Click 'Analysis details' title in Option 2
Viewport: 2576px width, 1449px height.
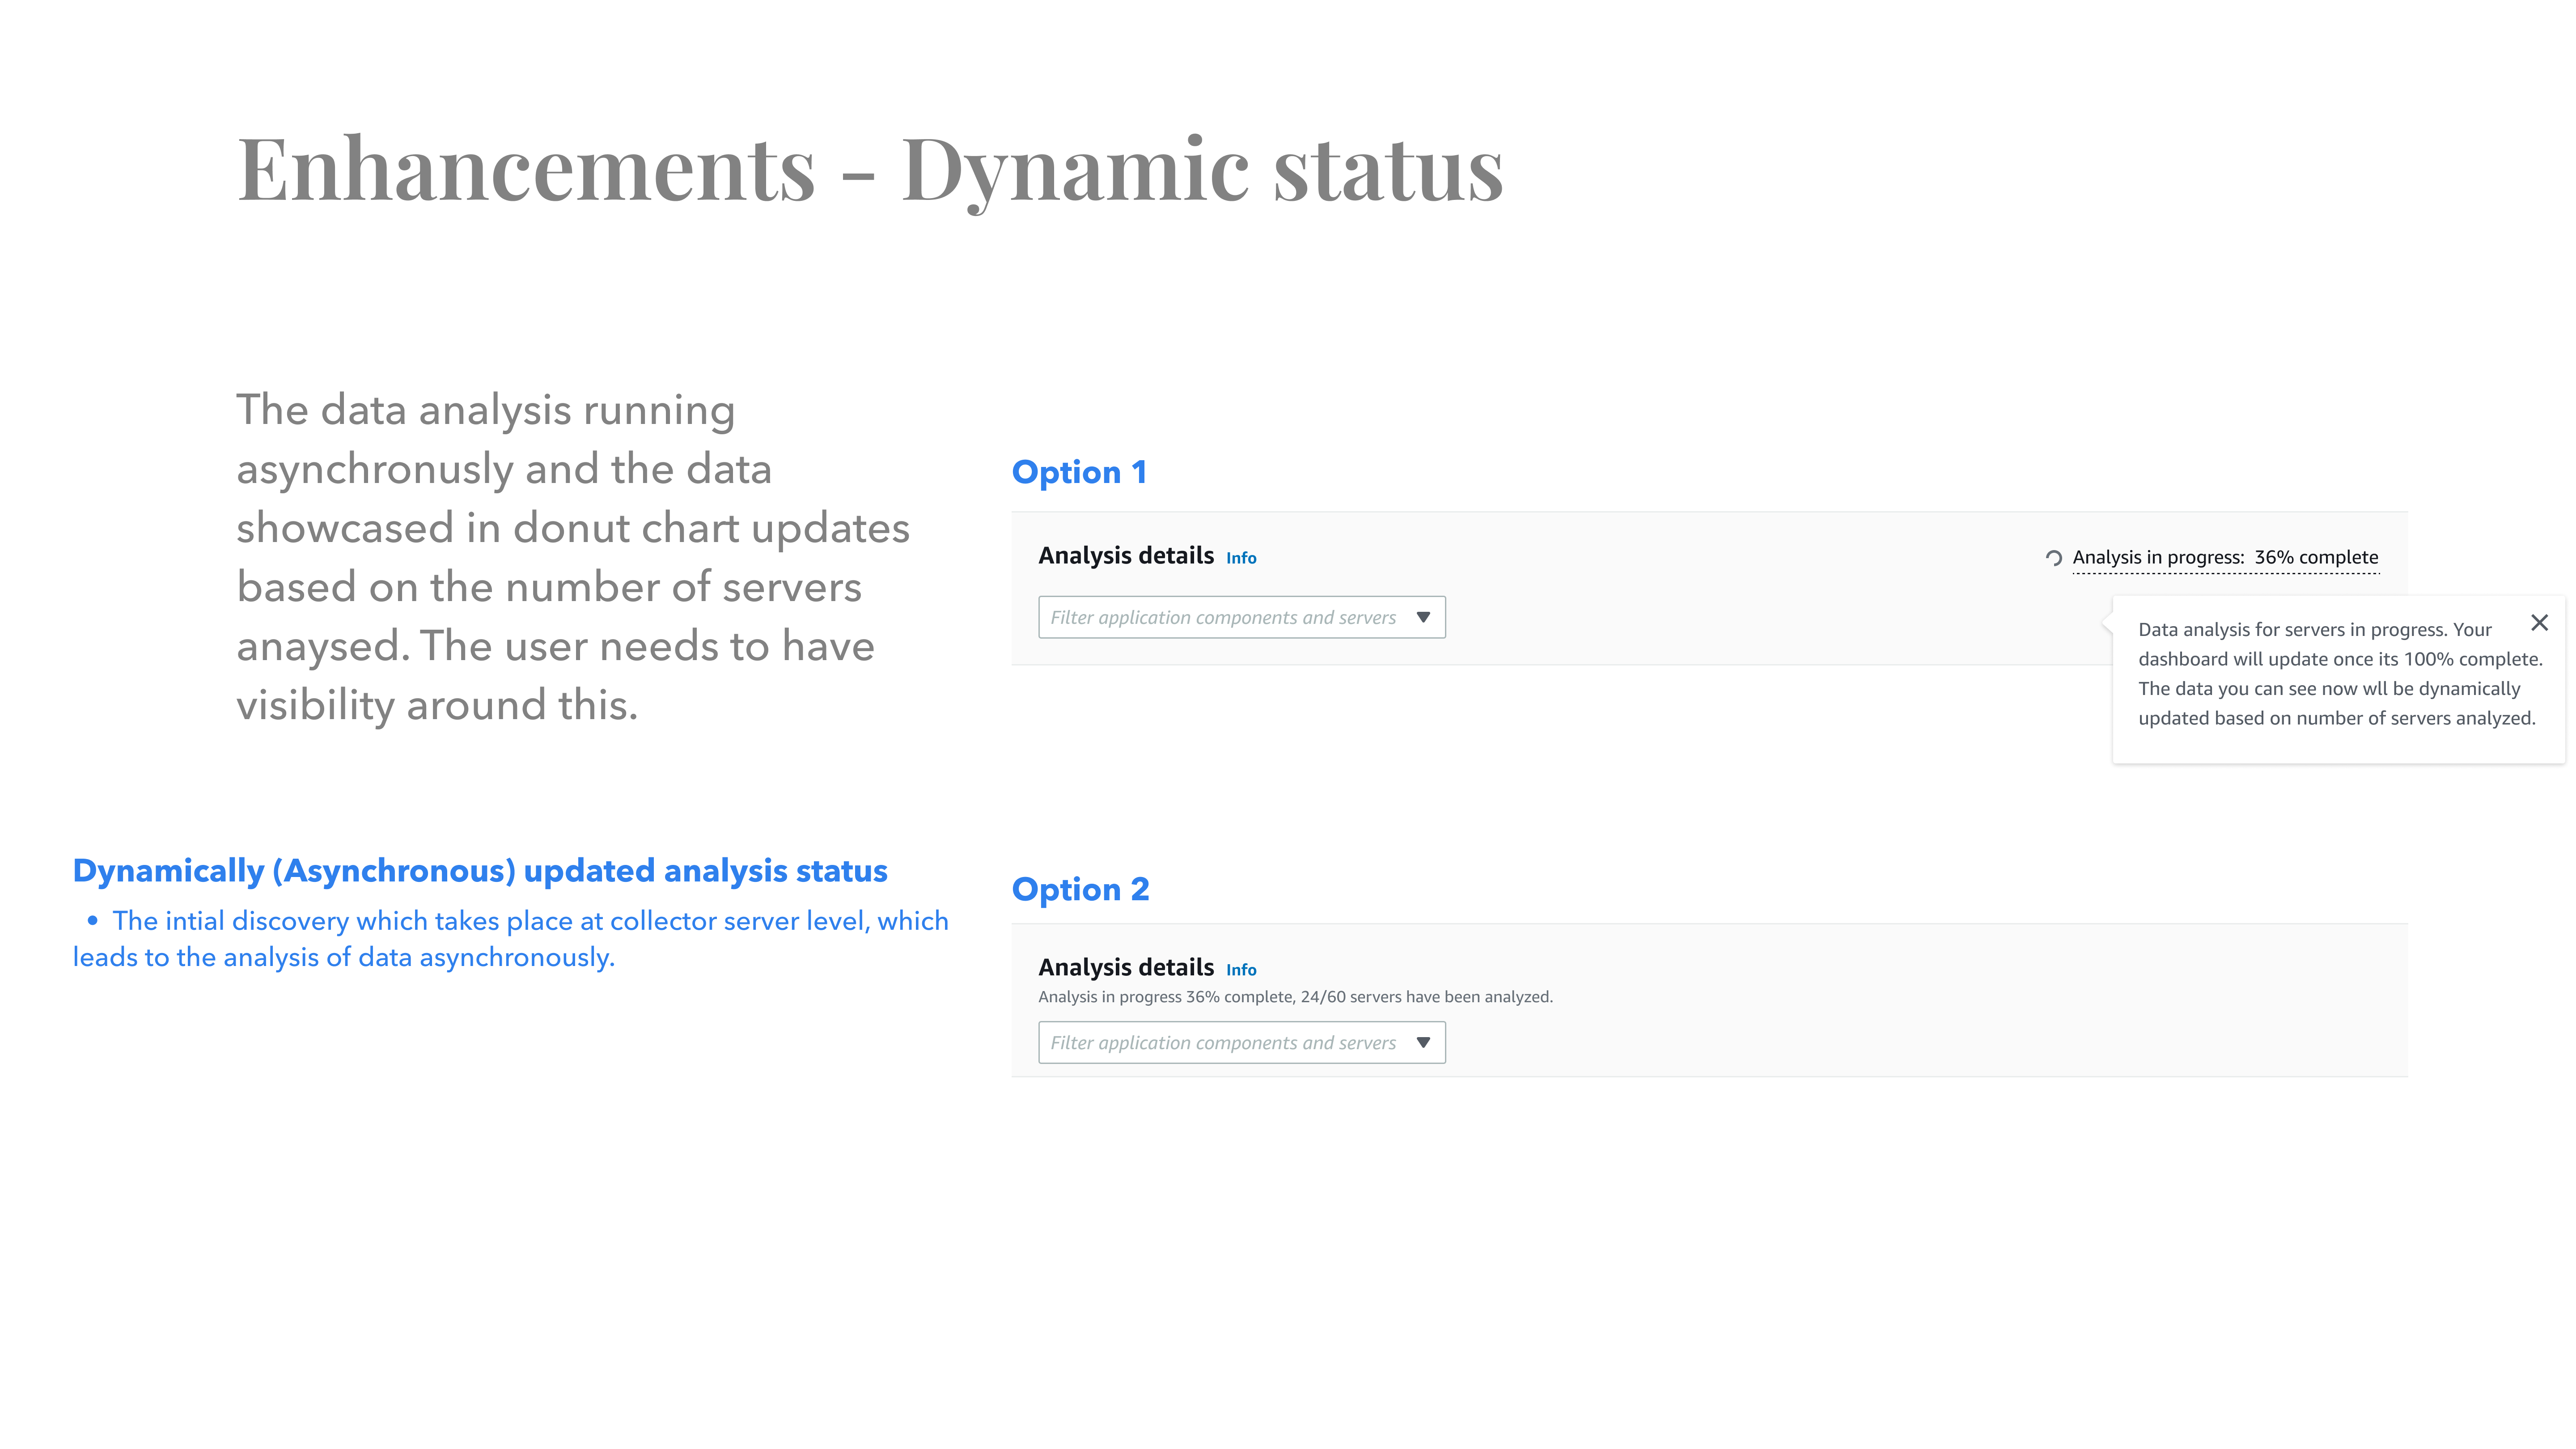click(1126, 967)
